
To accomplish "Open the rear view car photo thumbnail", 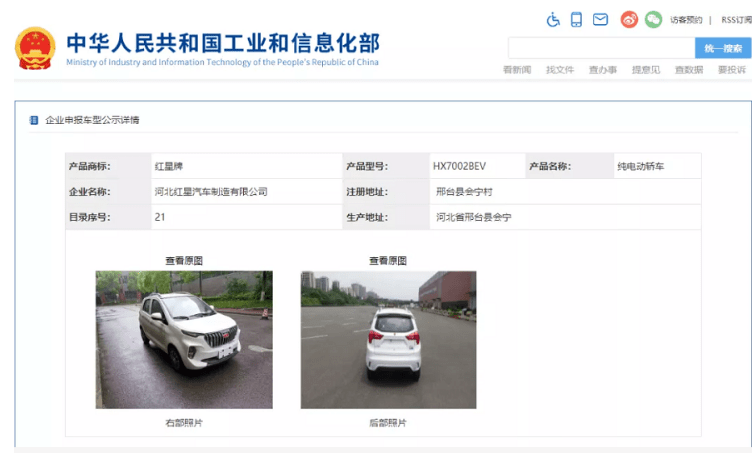I will point(388,339).
